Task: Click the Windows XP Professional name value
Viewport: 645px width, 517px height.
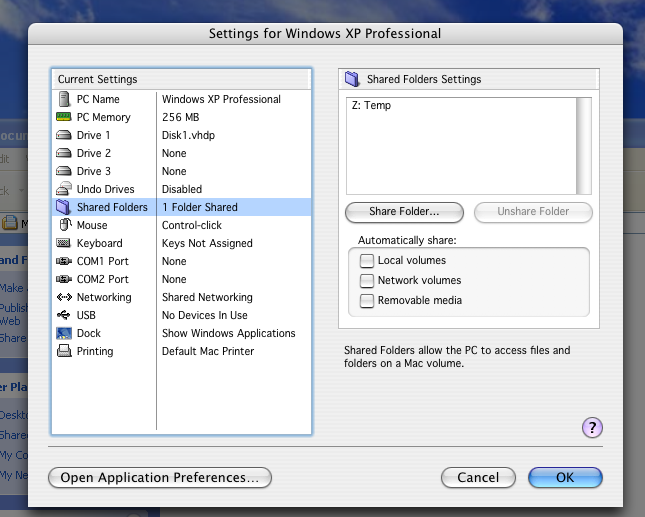Action: click(x=221, y=99)
